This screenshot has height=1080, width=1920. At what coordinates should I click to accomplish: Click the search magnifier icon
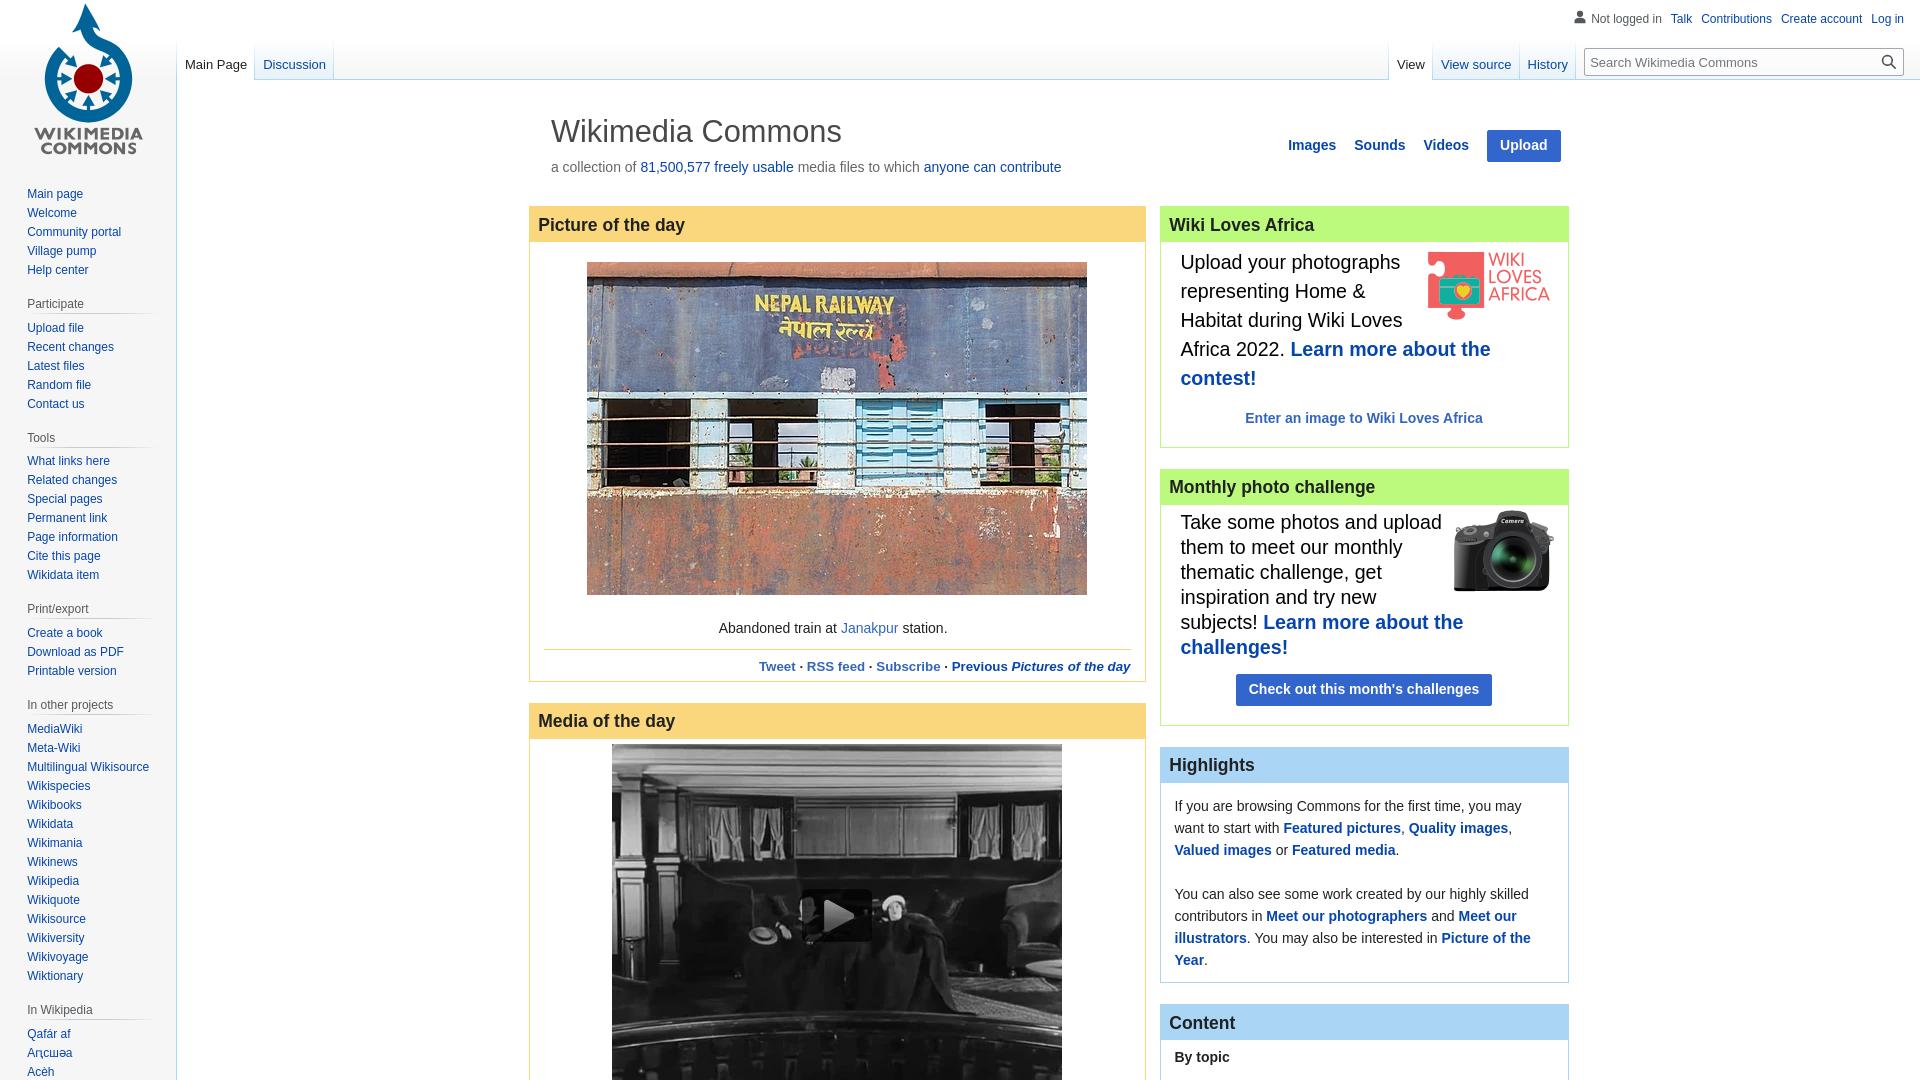(1888, 62)
